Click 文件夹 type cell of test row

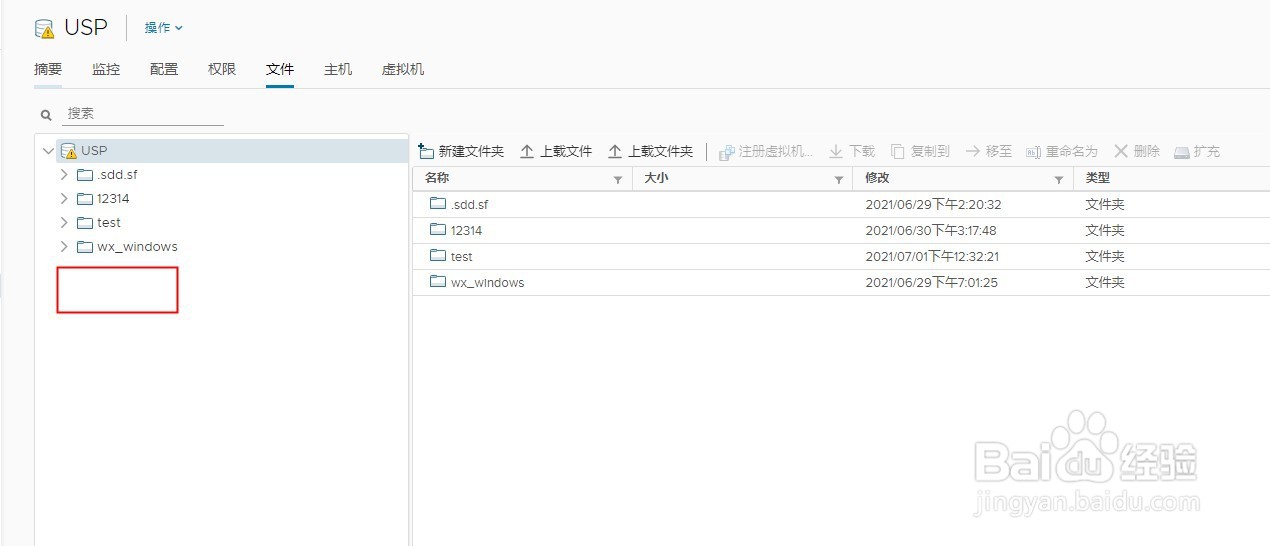[x=1105, y=256]
